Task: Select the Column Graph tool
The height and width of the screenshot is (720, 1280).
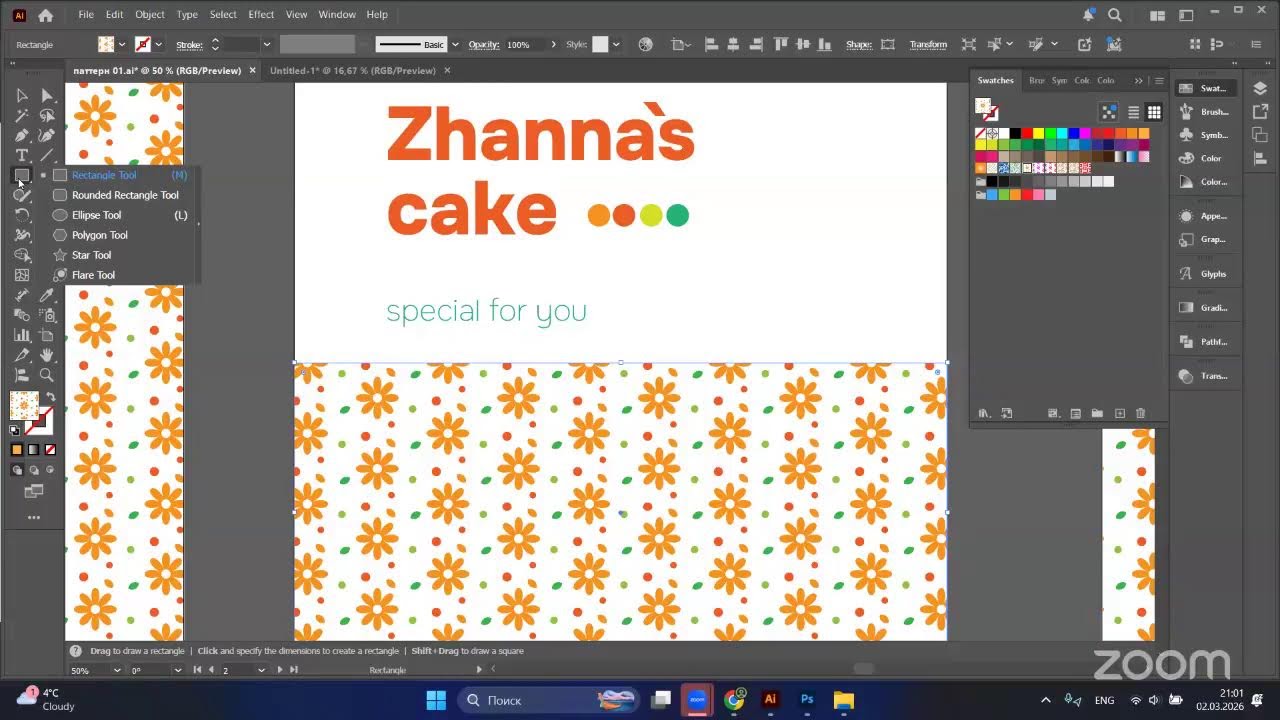Action: click(x=21, y=335)
